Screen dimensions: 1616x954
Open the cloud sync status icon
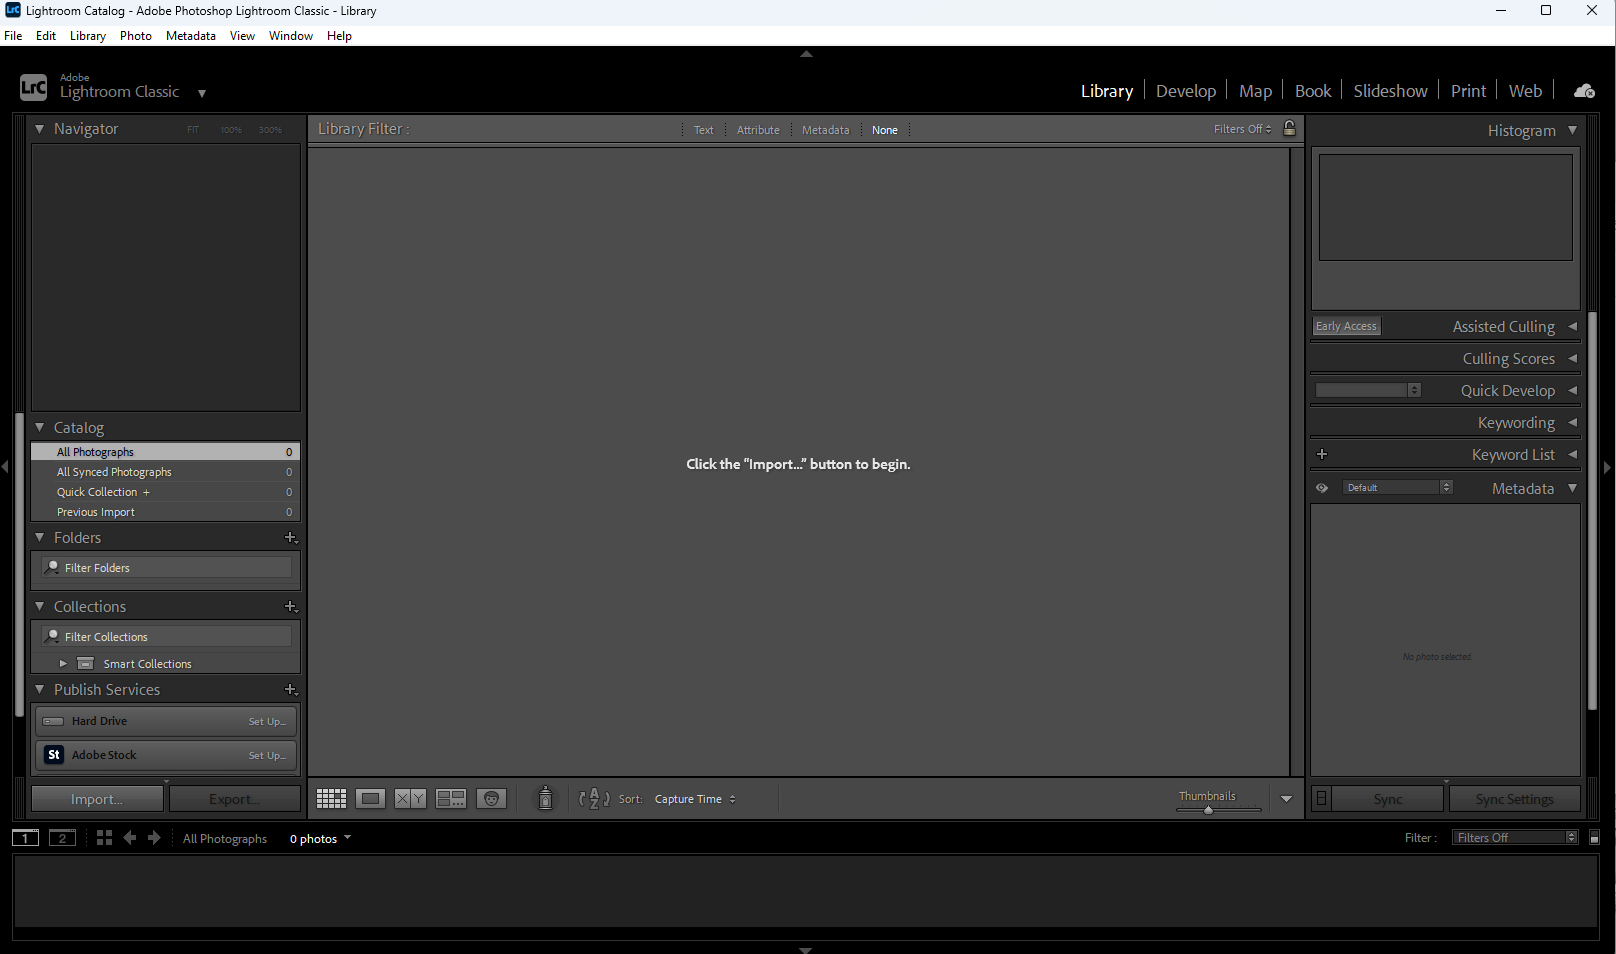[x=1584, y=91]
